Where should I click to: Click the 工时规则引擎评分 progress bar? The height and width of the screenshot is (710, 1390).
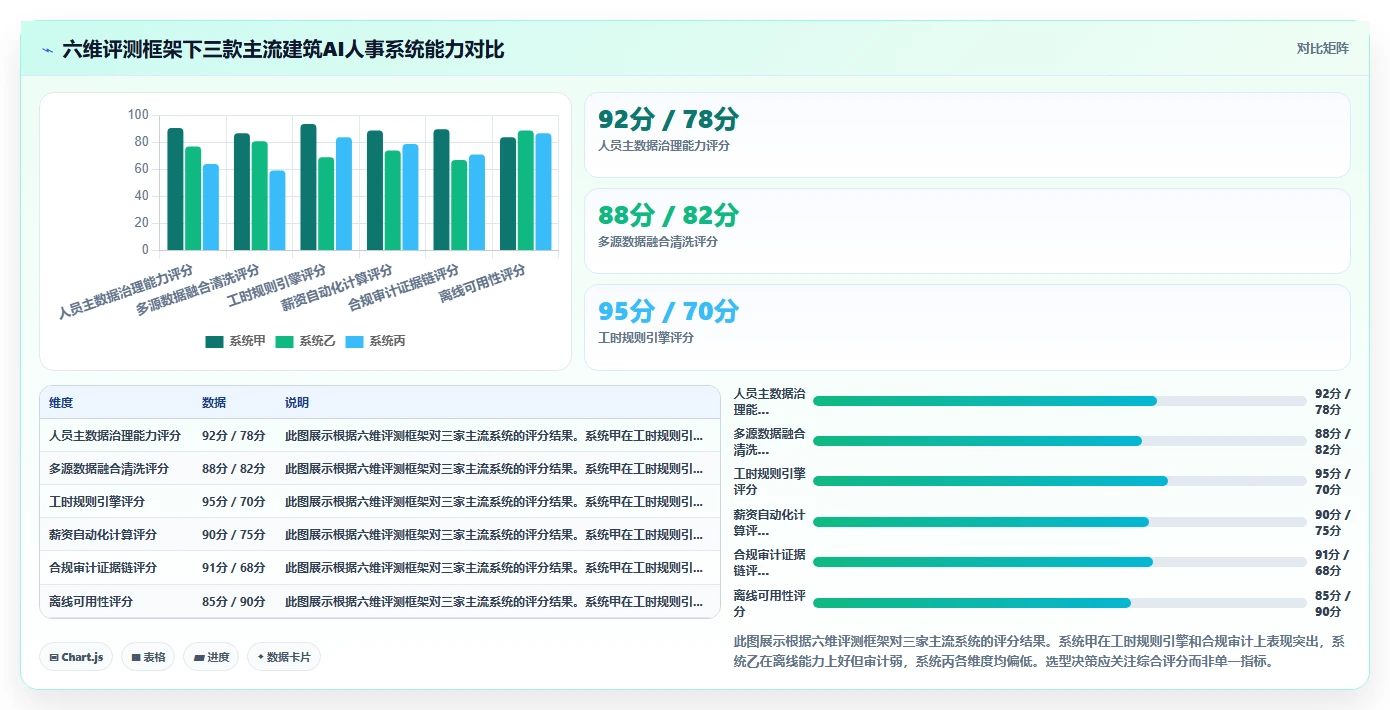tap(1060, 481)
